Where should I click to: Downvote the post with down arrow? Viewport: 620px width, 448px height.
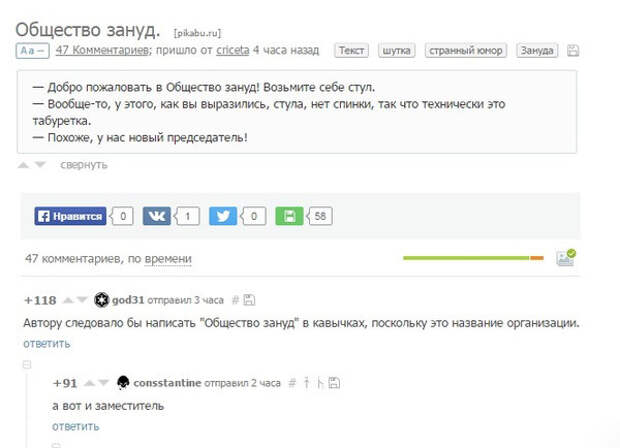[40, 164]
